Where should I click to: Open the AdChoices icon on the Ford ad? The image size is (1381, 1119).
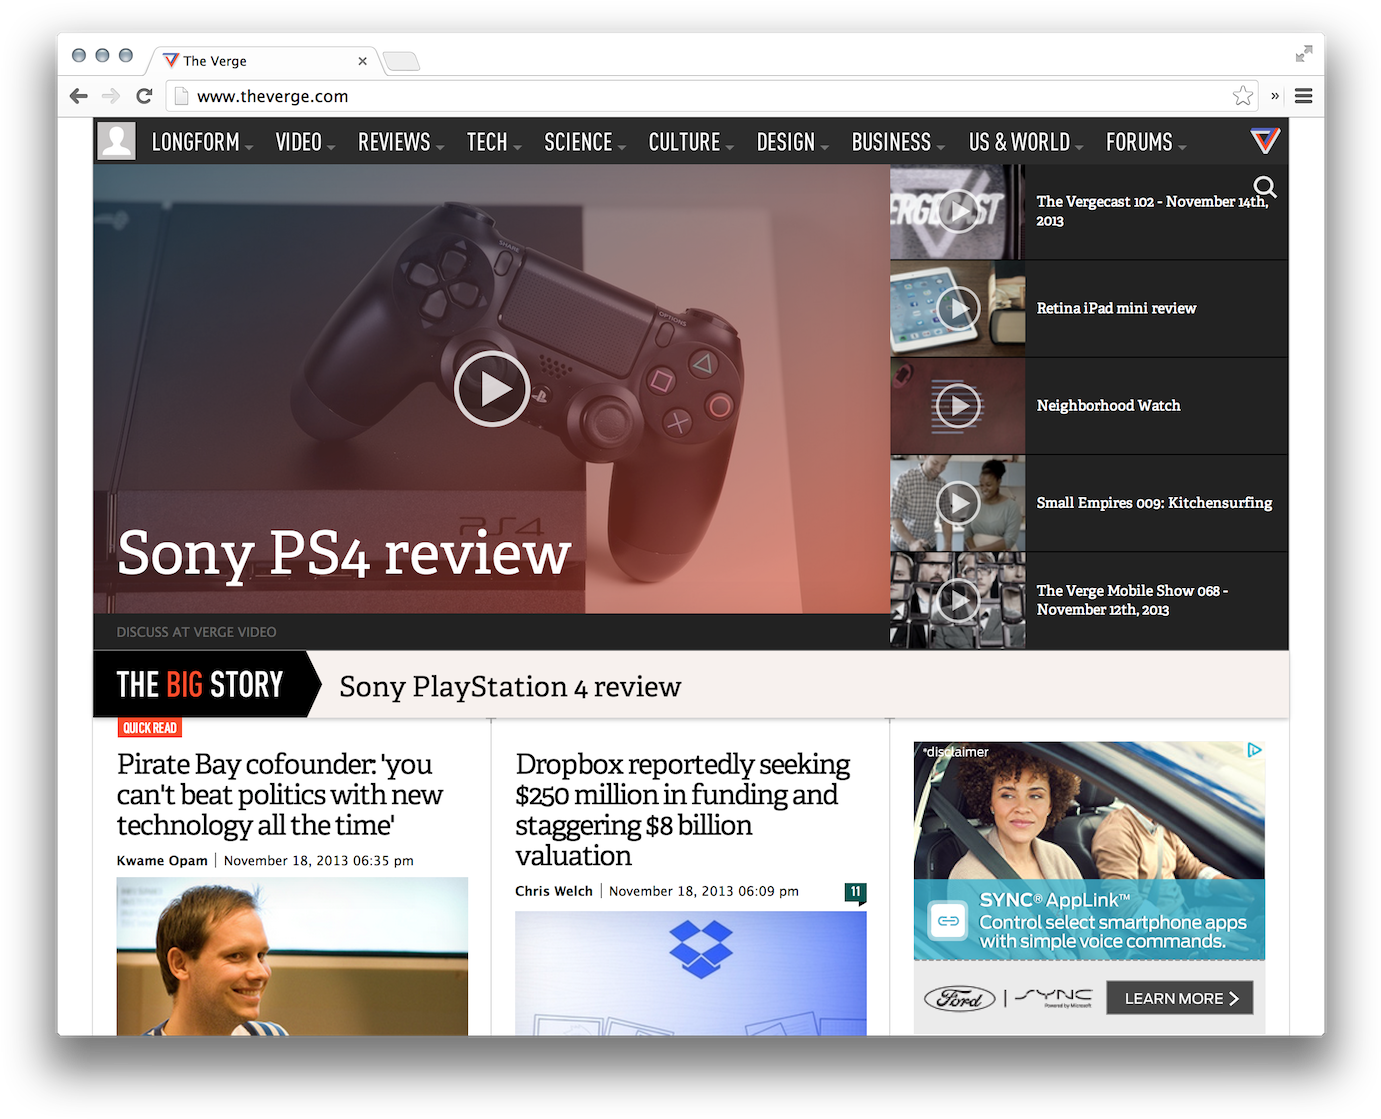pos(1254,750)
